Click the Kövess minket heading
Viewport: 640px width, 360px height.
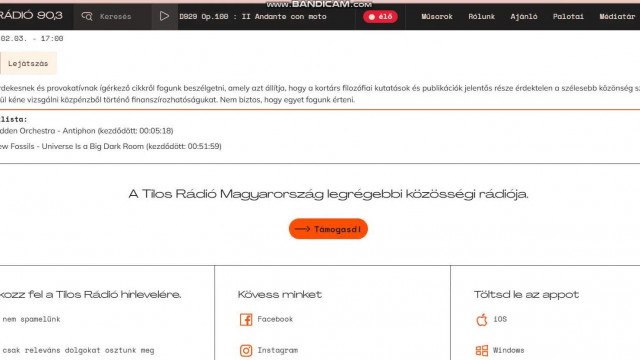click(280, 294)
